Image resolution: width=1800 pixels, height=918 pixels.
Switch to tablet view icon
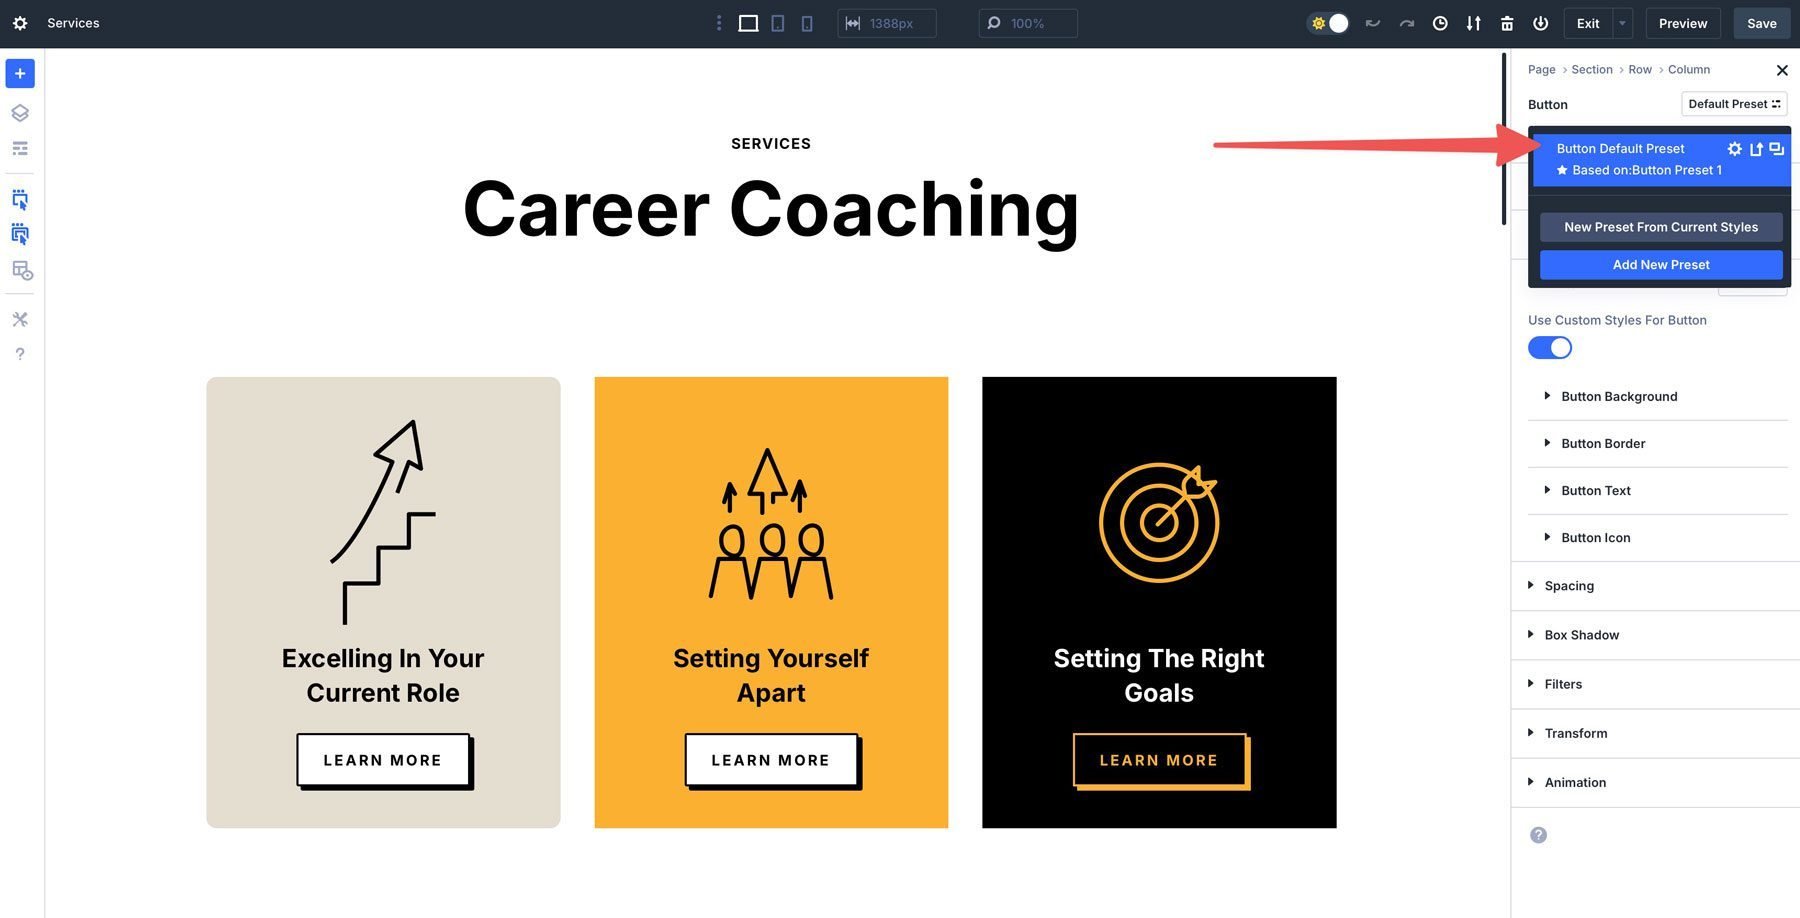(x=777, y=23)
